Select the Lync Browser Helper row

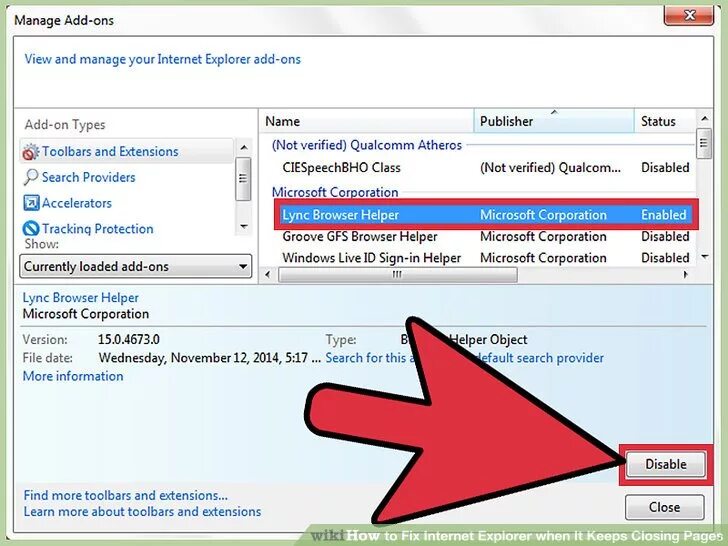click(486, 215)
